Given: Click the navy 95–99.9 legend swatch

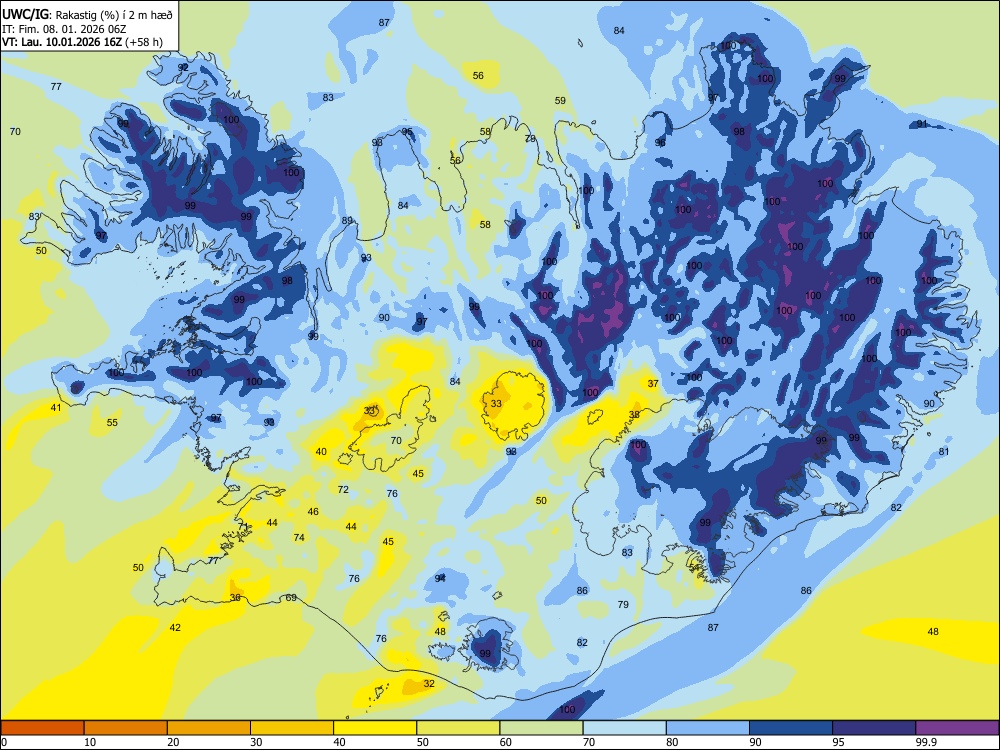Looking at the screenshot, I should tap(874, 728).
